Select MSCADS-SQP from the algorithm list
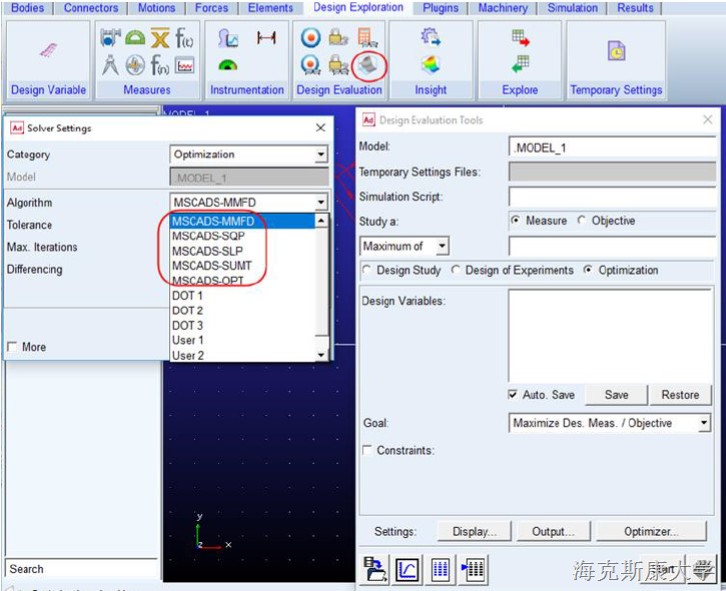The height and width of the screenshot is (591, 726). 207,236
